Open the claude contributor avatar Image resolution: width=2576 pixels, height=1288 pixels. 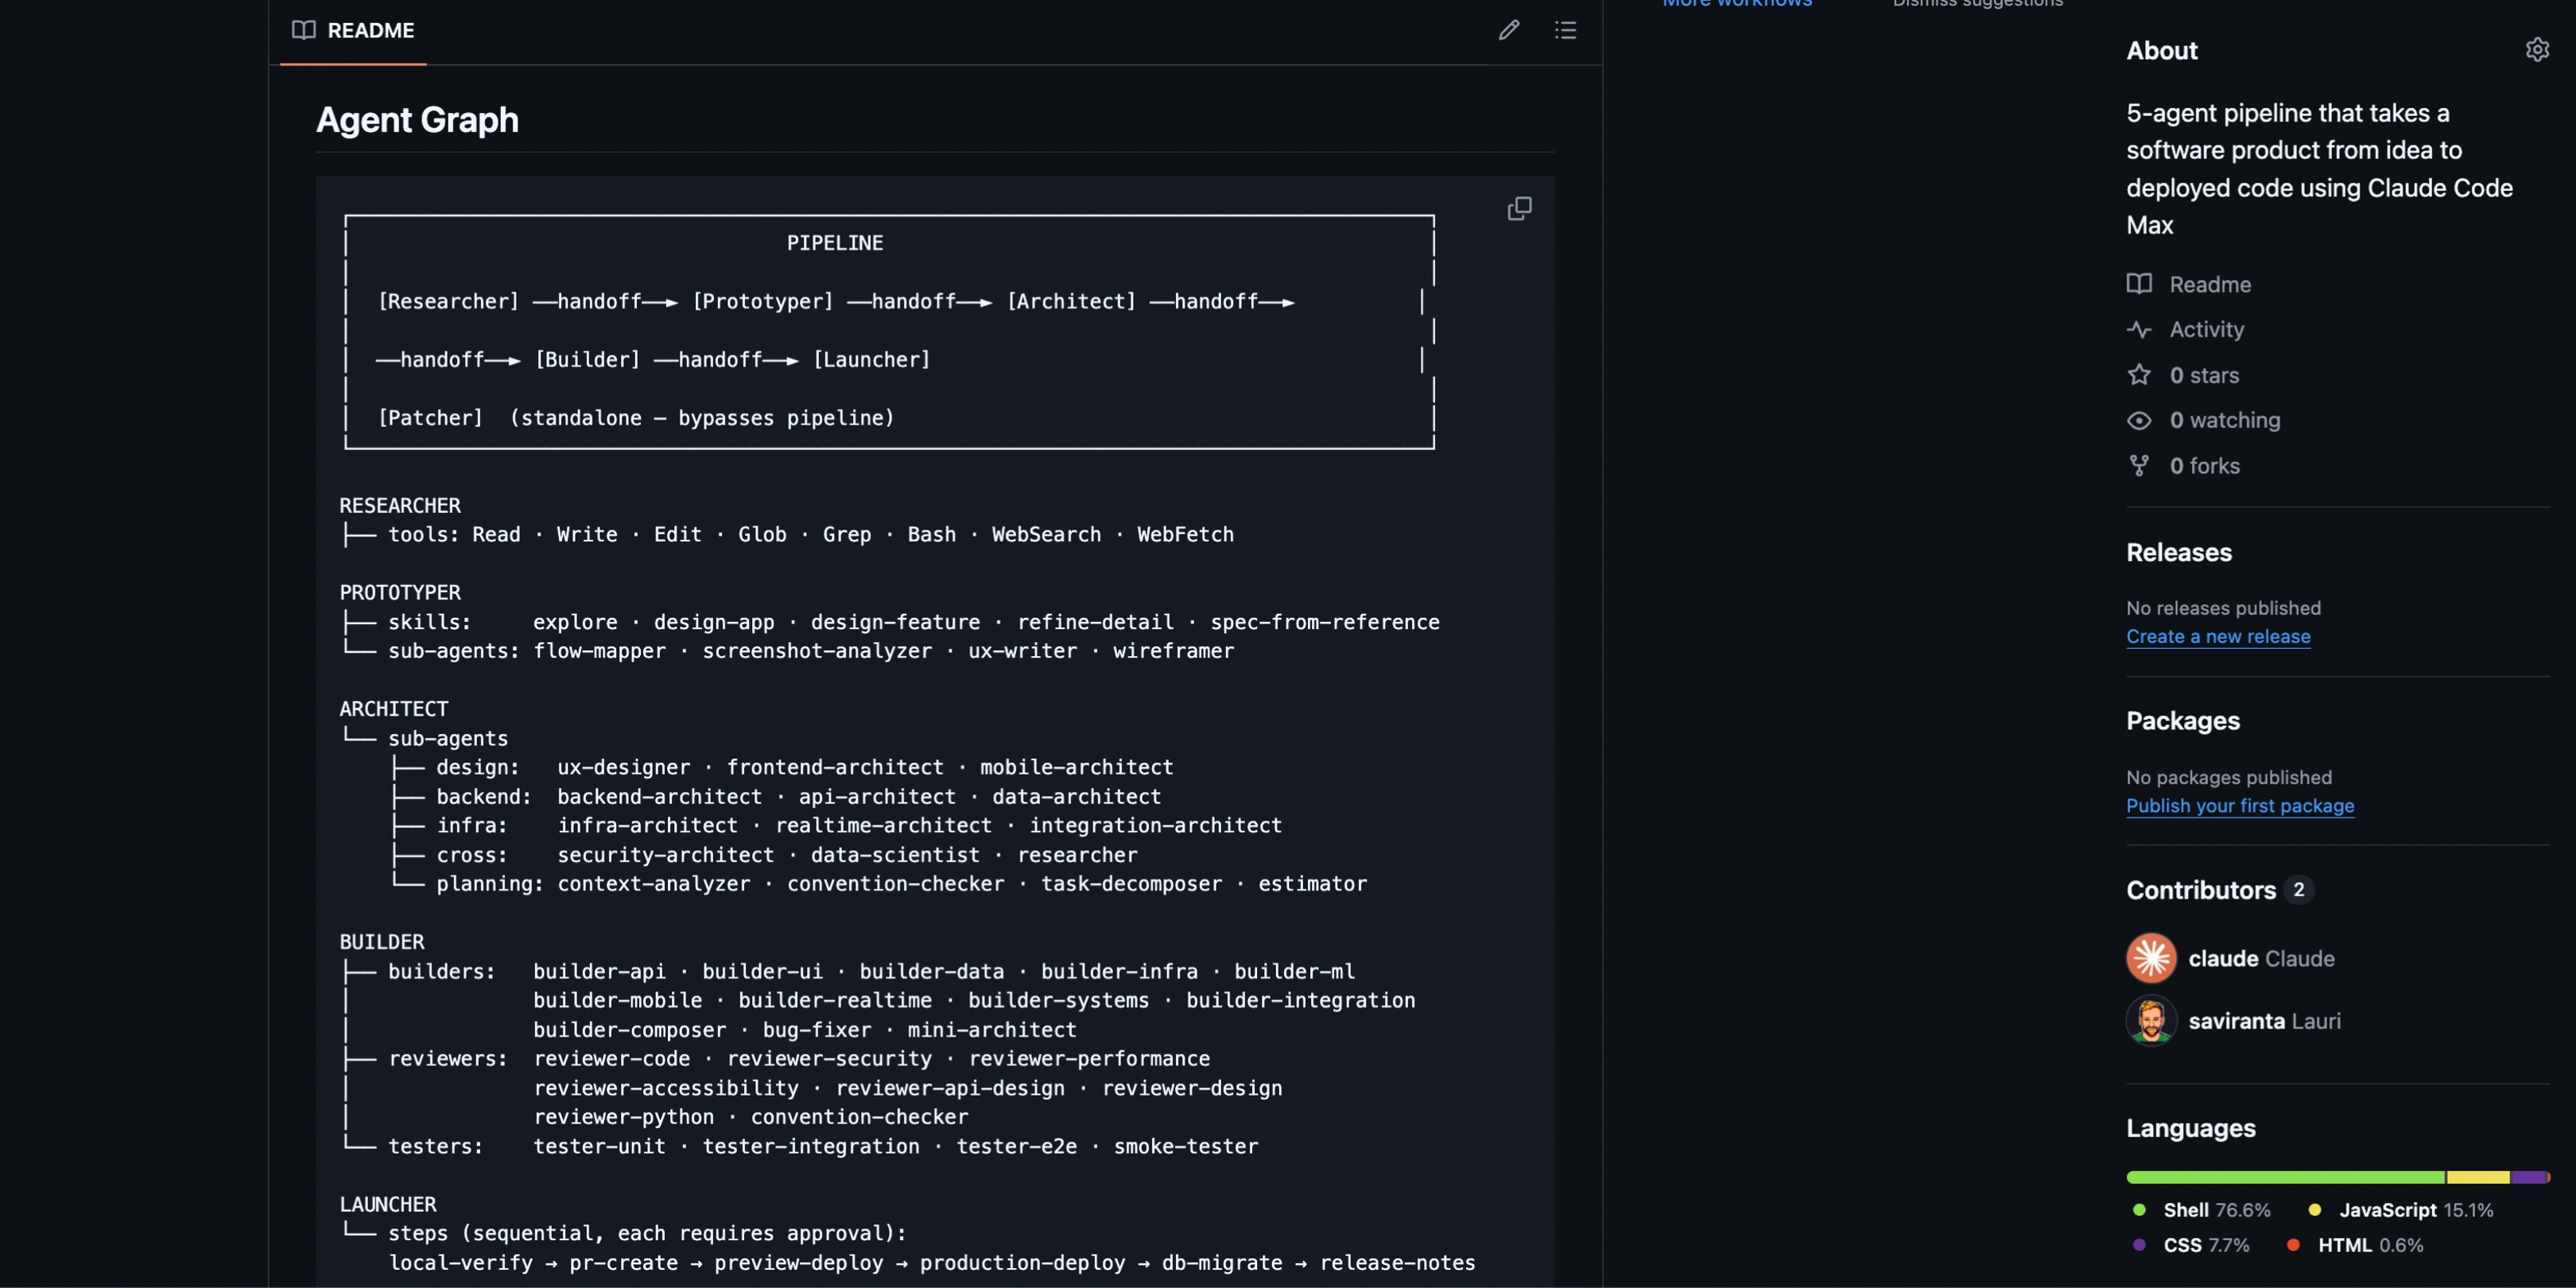pyautogui.click(x=2151, y=958)
